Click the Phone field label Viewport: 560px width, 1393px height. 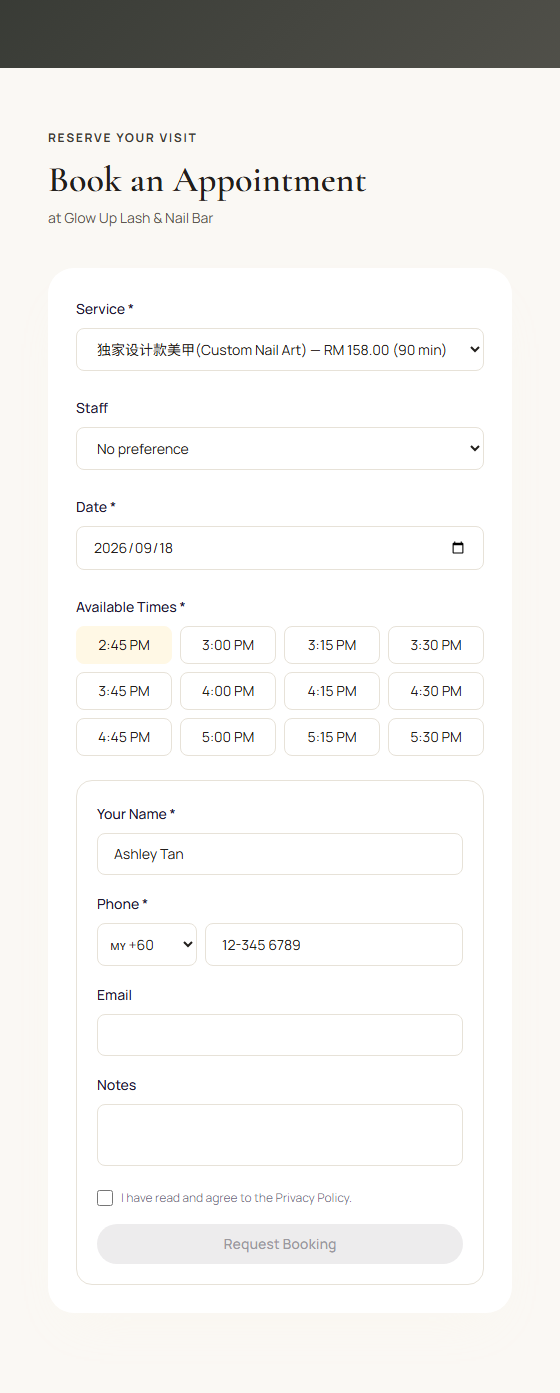pos(122,904)
